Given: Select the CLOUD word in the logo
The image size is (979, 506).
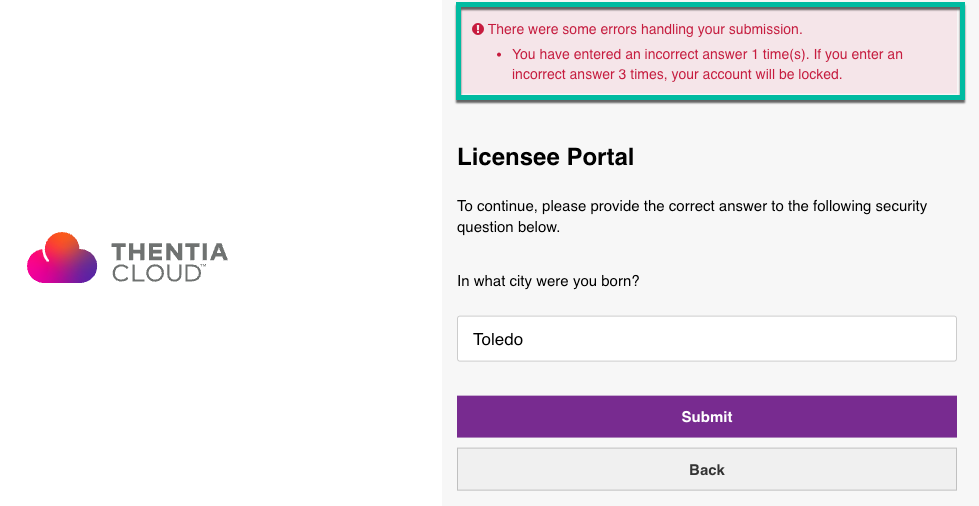Looking at the screenshot, I should coord(156,273).
